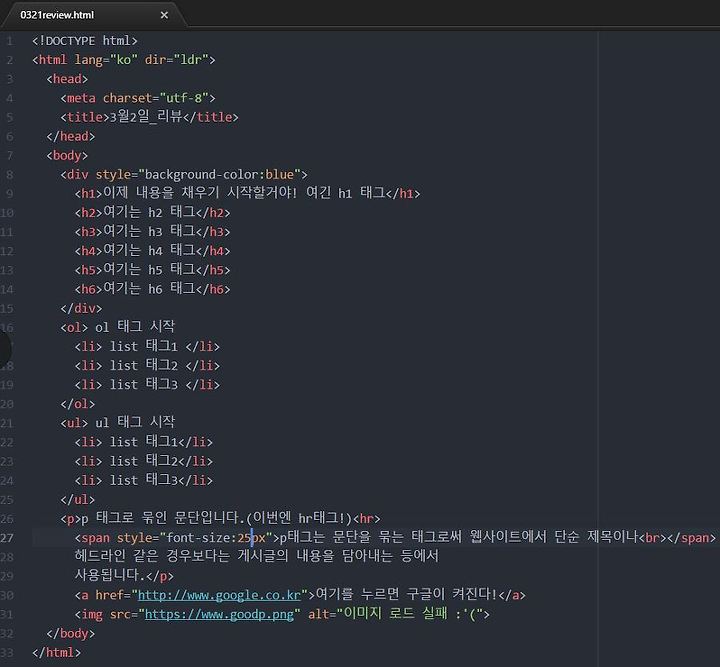Click the closing ul tag on line 25
The image size is (720, 667).
click(78, 499)
